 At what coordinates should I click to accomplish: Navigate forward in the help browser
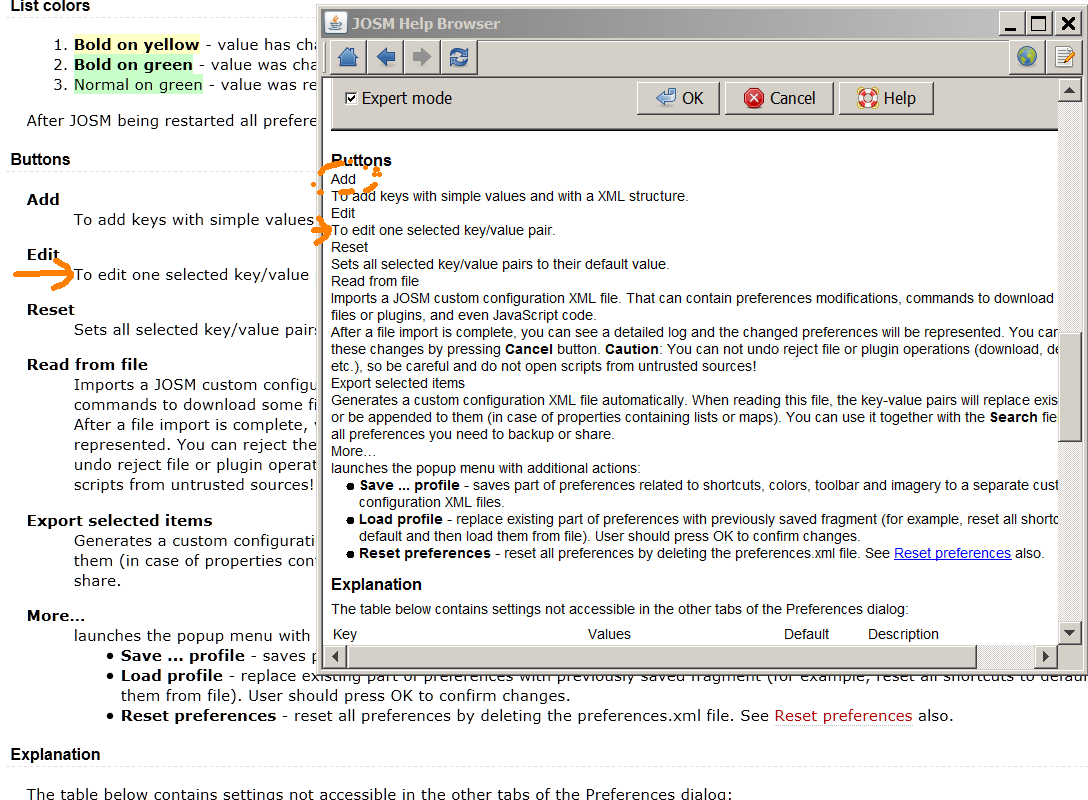pos(422,57)
